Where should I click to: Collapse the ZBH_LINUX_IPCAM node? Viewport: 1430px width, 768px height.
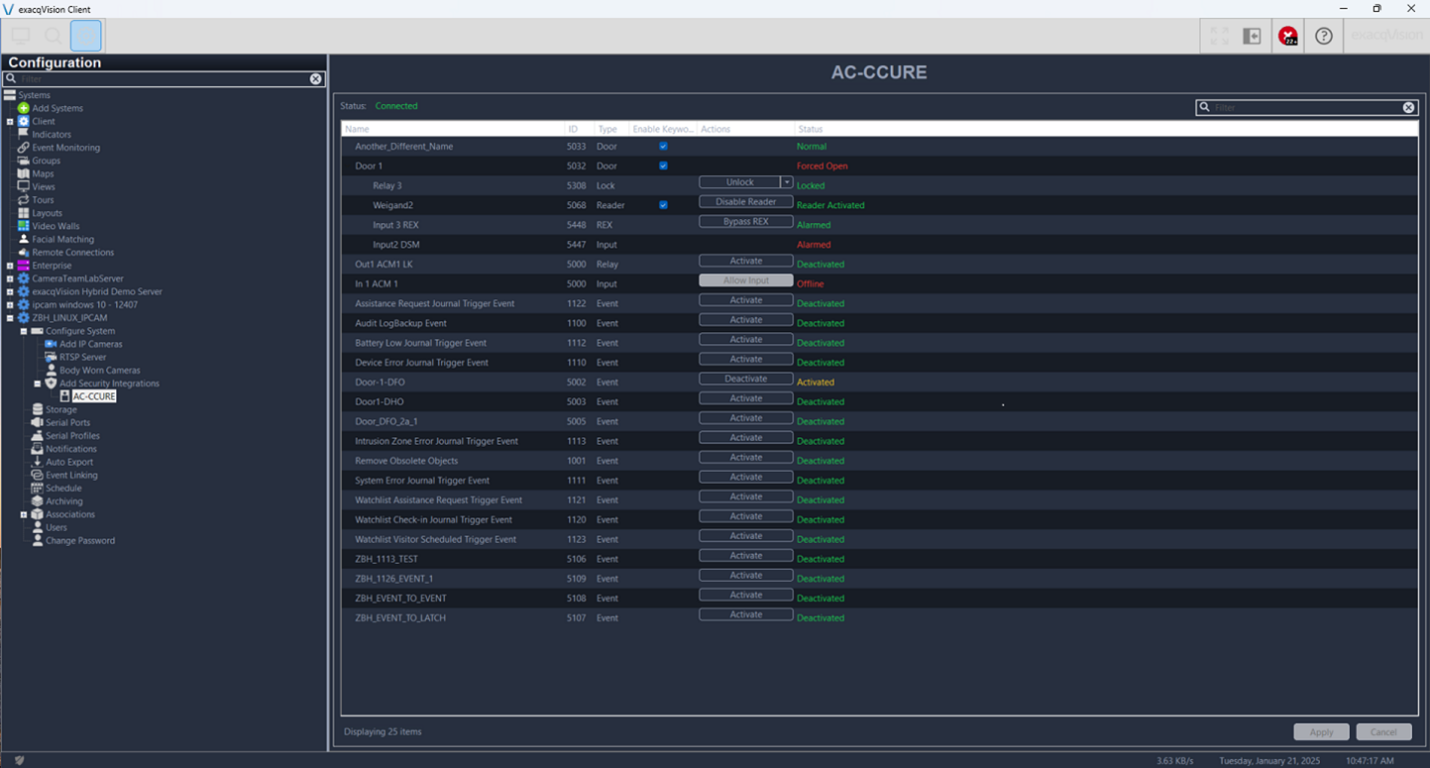pos(10,318)
